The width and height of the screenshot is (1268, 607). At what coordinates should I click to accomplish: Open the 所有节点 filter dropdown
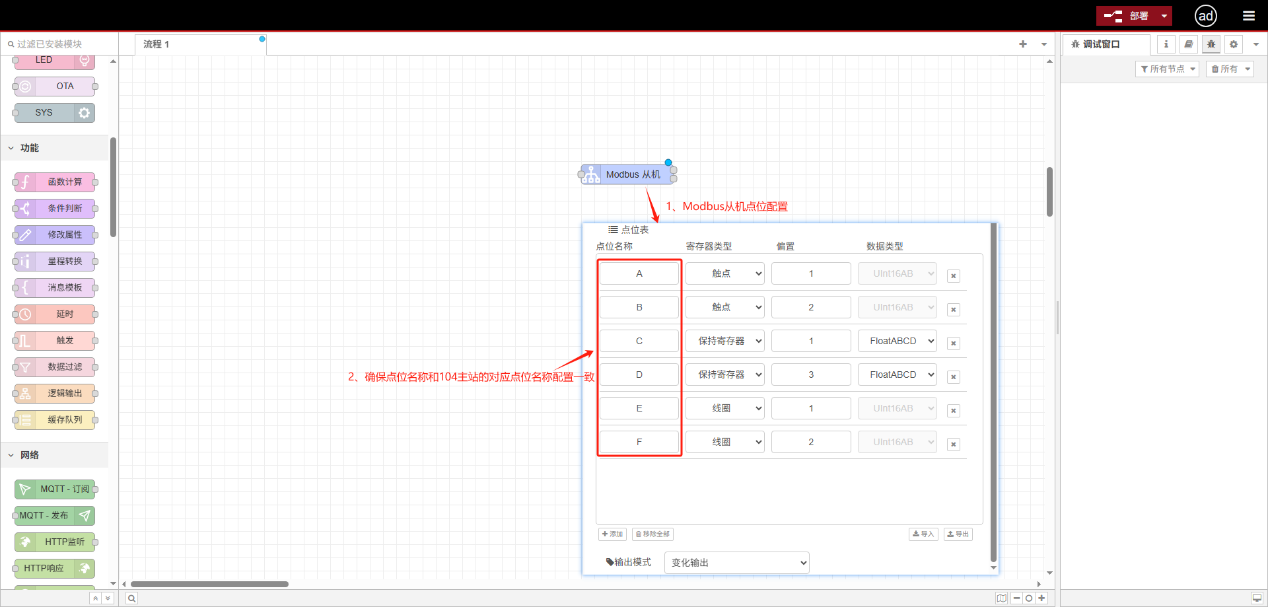[x=1167, y=68]
